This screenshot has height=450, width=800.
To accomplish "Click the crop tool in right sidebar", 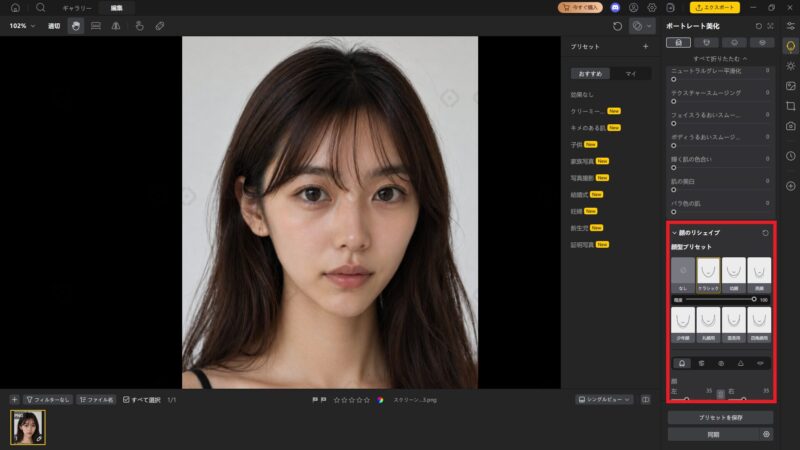I will click(790, 106).
